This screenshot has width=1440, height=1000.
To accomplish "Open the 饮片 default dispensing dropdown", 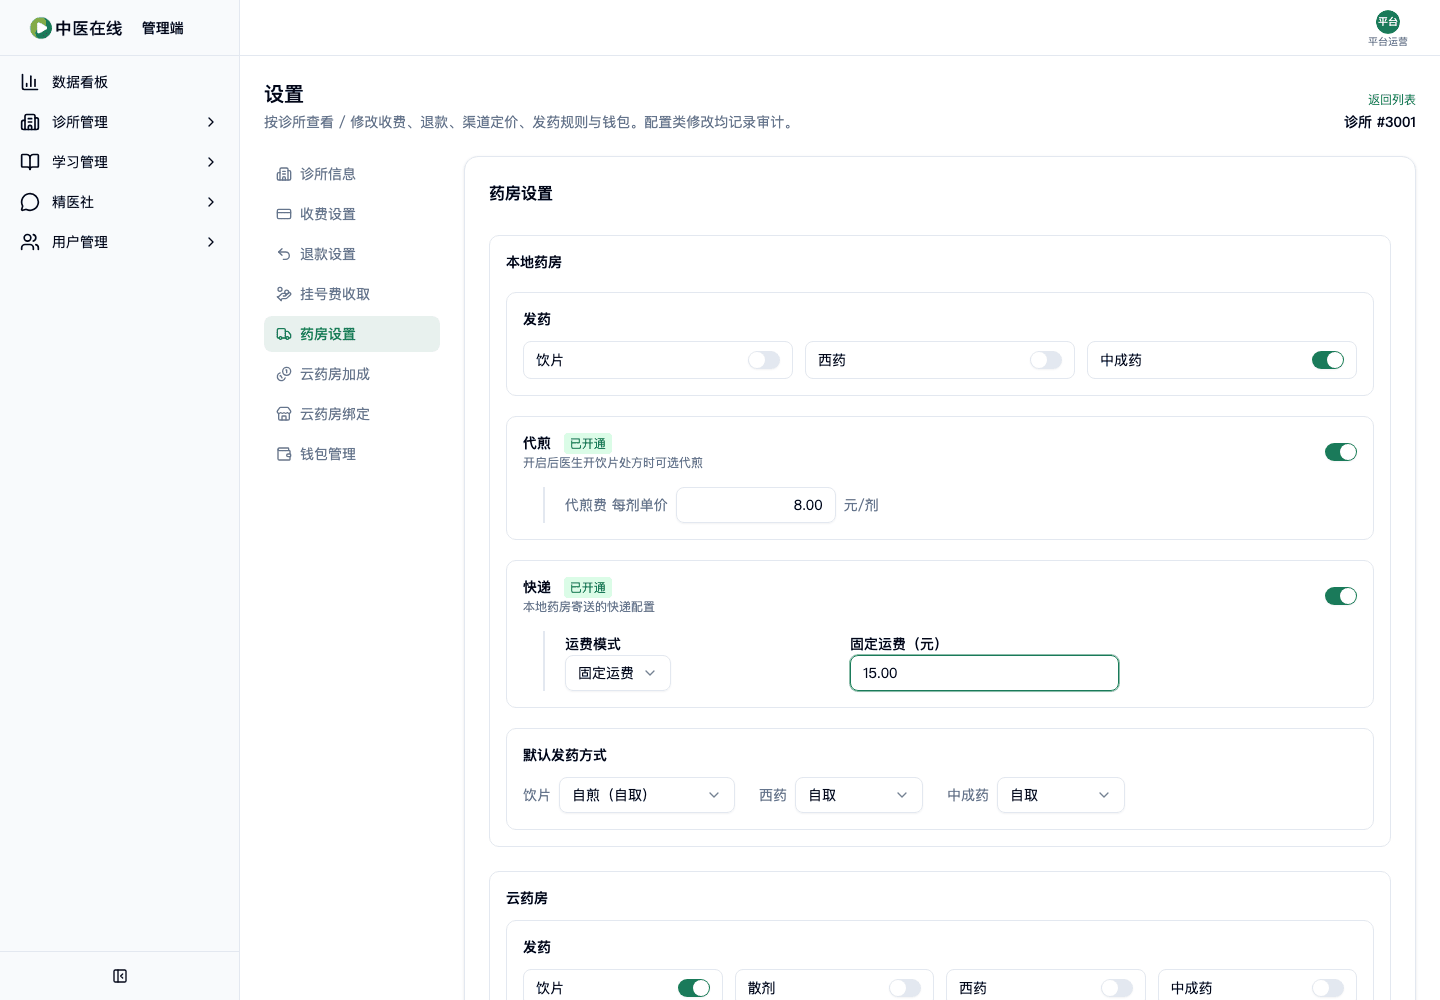I will point(647,795).
